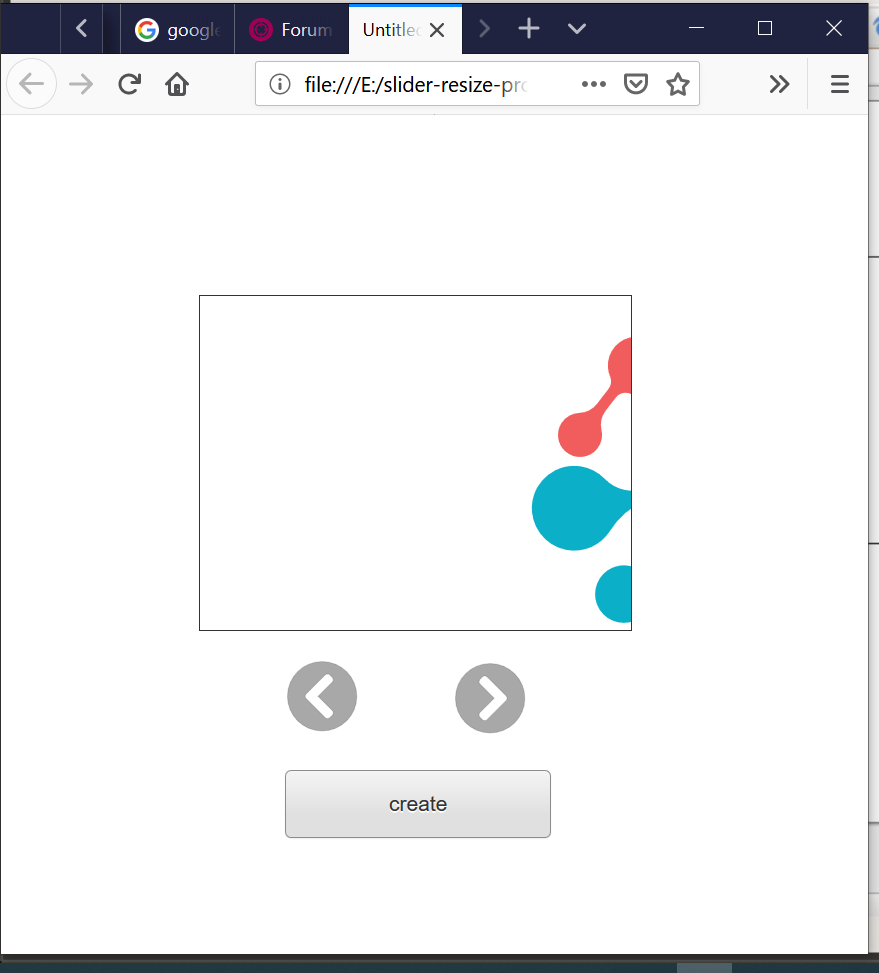879x973 pixels.
Task: Click the create button
Action: tap(417, 804)
